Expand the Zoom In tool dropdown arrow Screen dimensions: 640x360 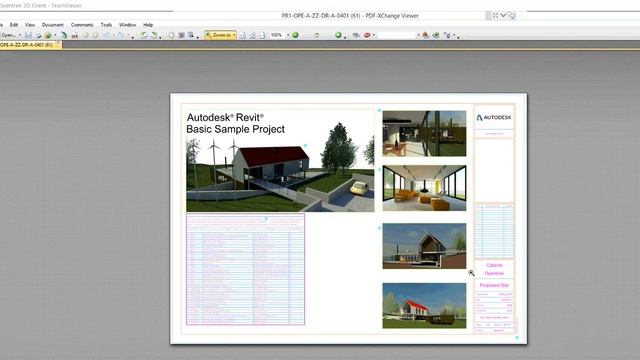click(x=234, y=36)
